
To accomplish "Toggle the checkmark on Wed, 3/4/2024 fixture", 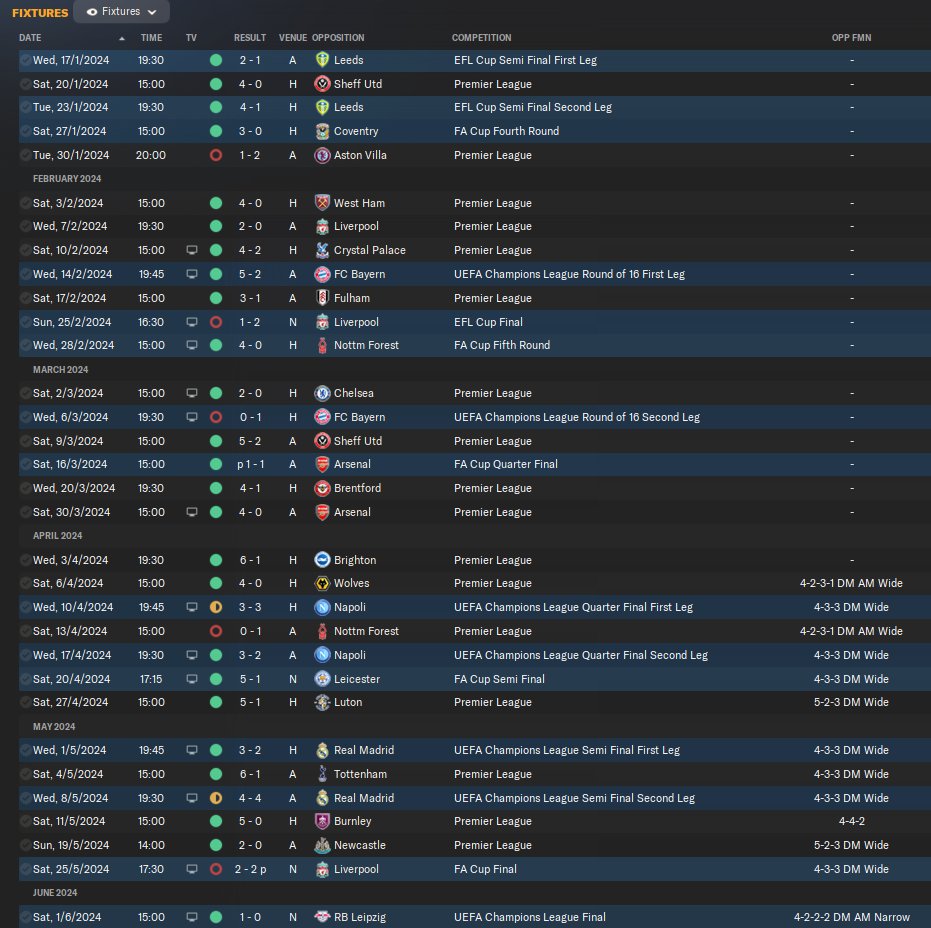I will coord(26,560).
